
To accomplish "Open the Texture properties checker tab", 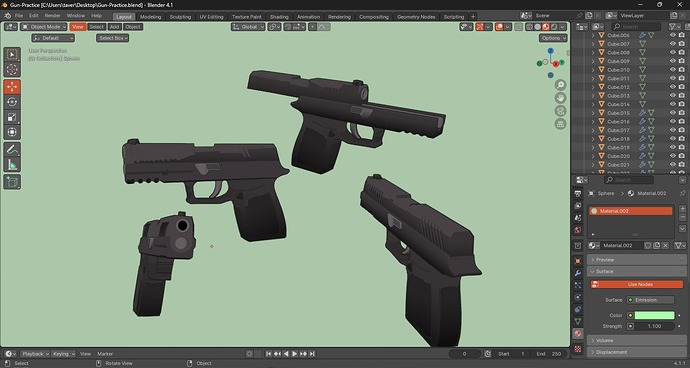I will (578, 349).
